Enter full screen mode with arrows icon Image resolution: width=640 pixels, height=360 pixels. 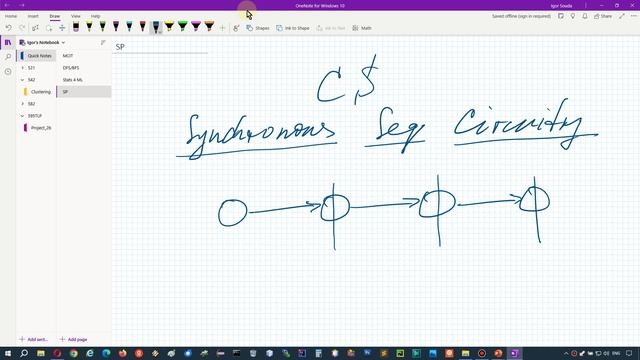tap(622, 16)
